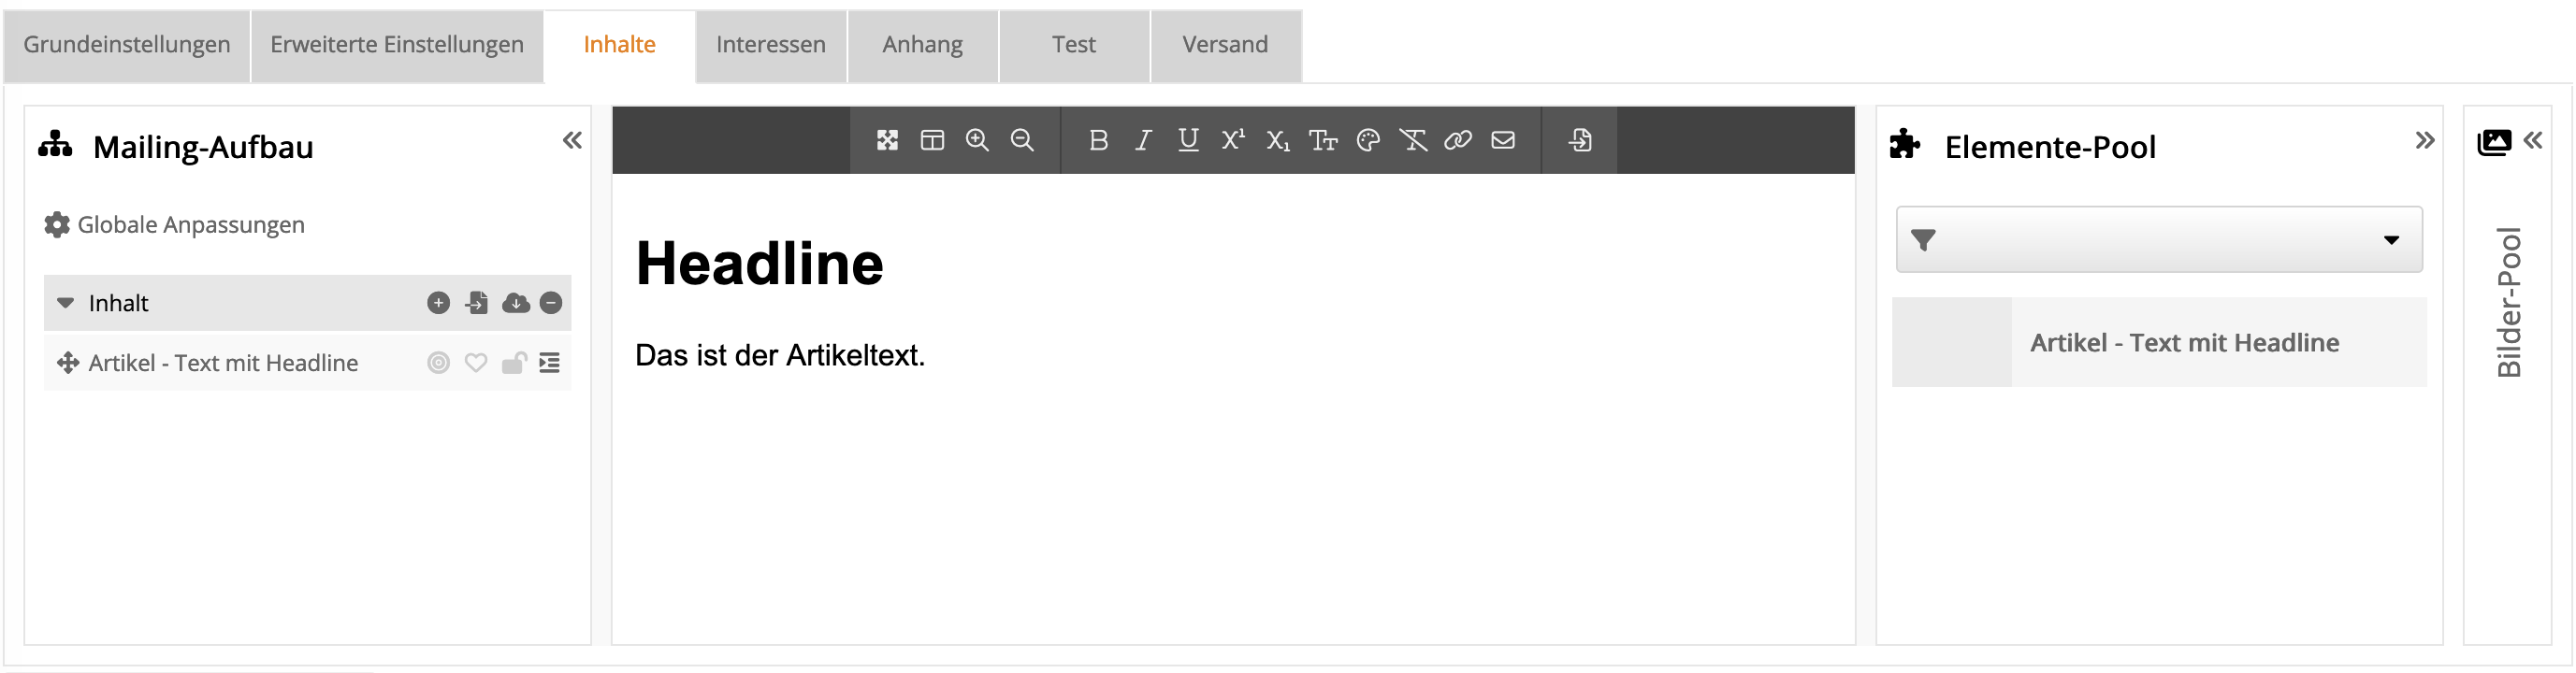Open the text color palette tool
The width and height of the screenshot is (2576, 673).
click(1368, 140)
